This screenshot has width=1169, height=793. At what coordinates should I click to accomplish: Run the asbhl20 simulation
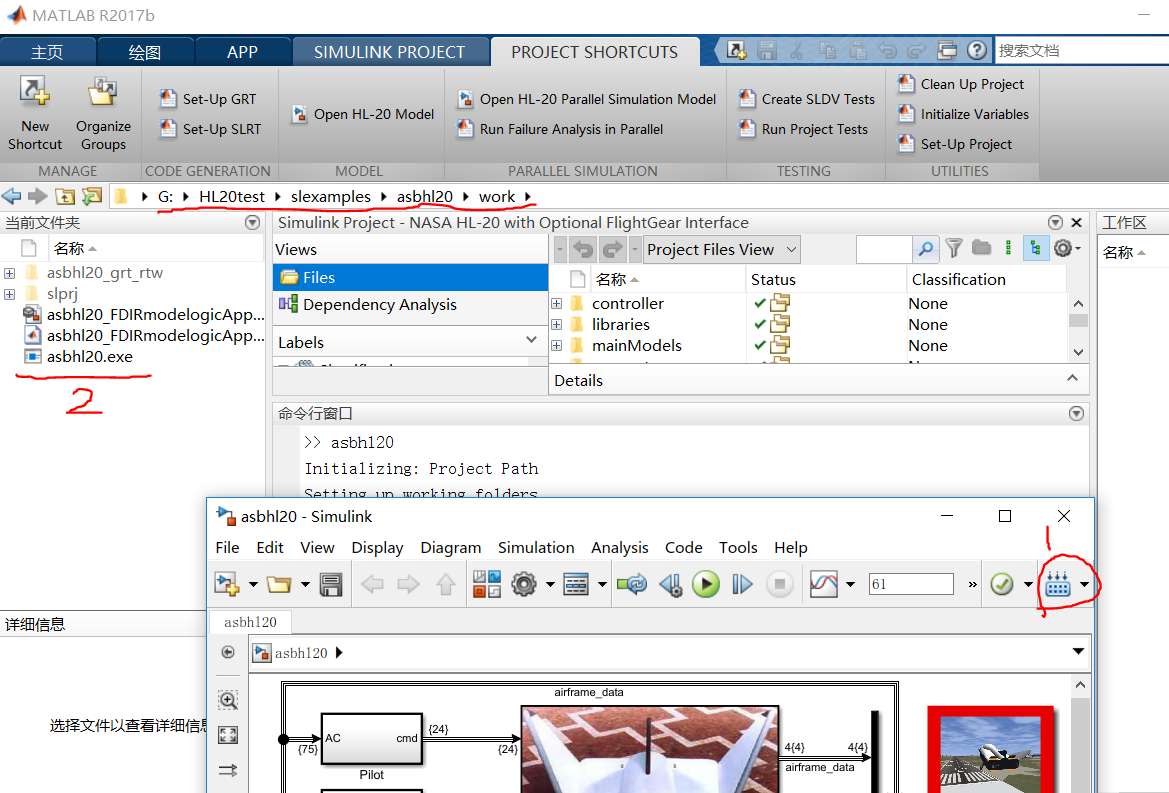pos(706,583)
